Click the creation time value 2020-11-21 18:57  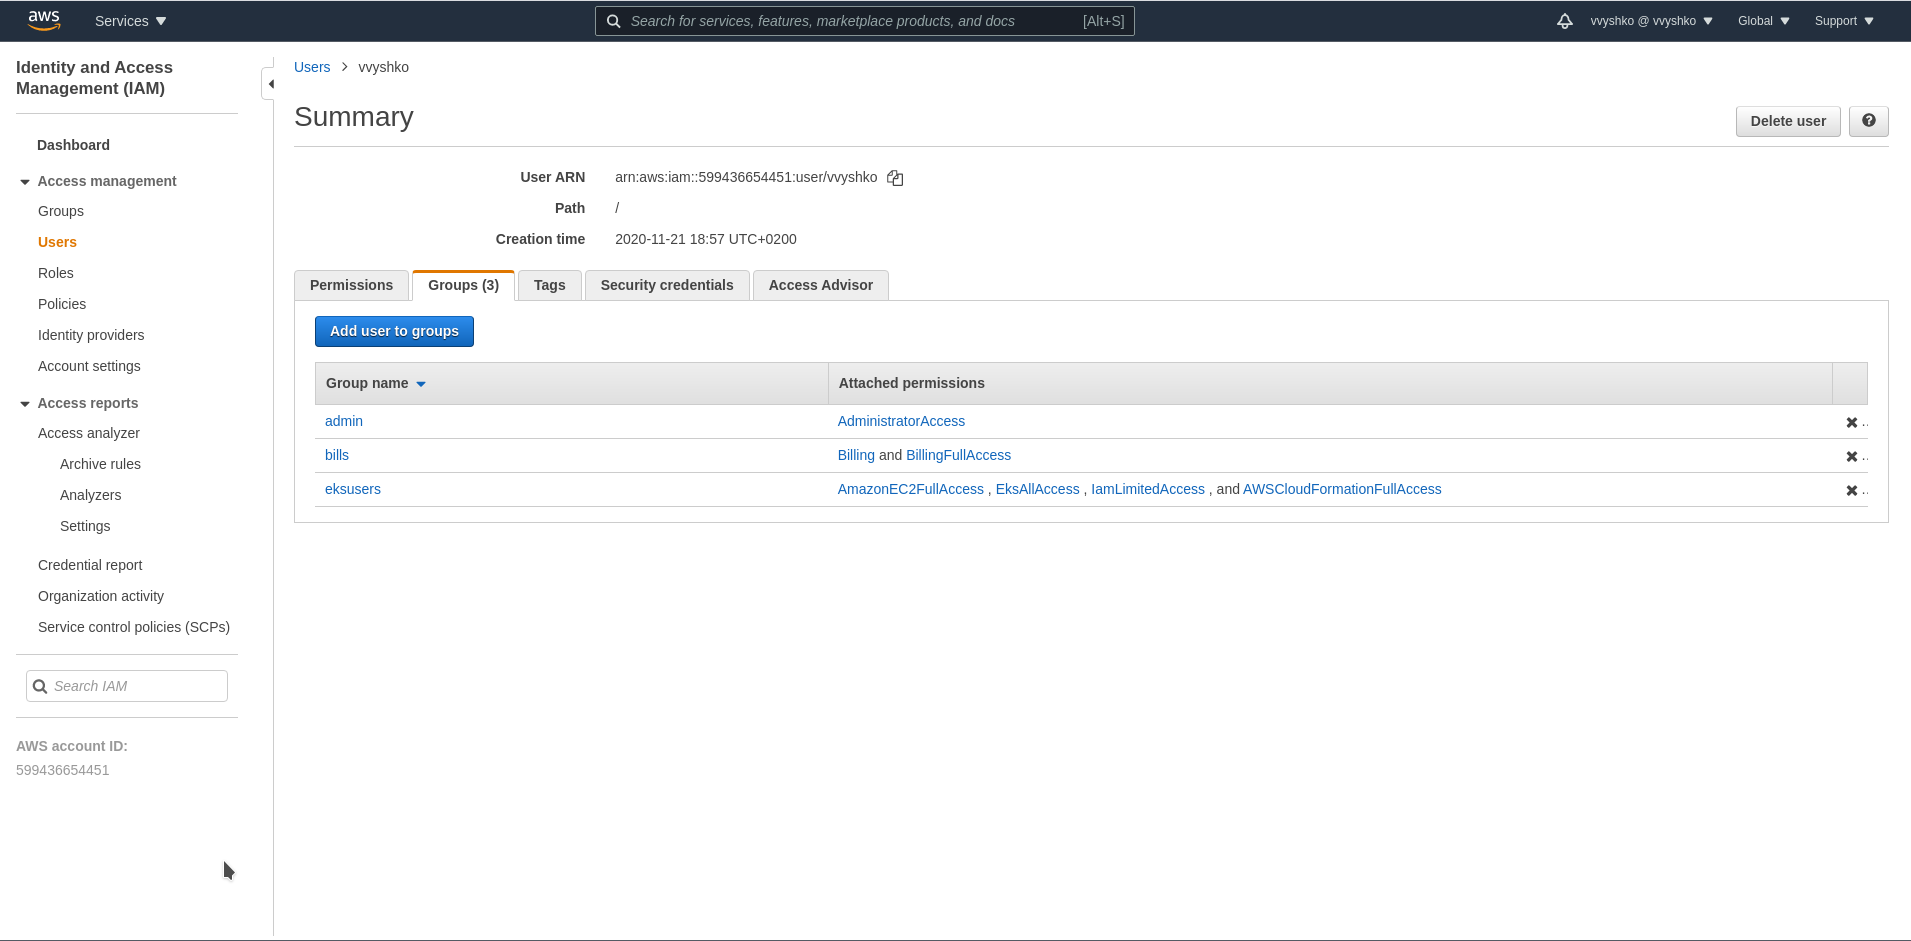click(706, 239)
